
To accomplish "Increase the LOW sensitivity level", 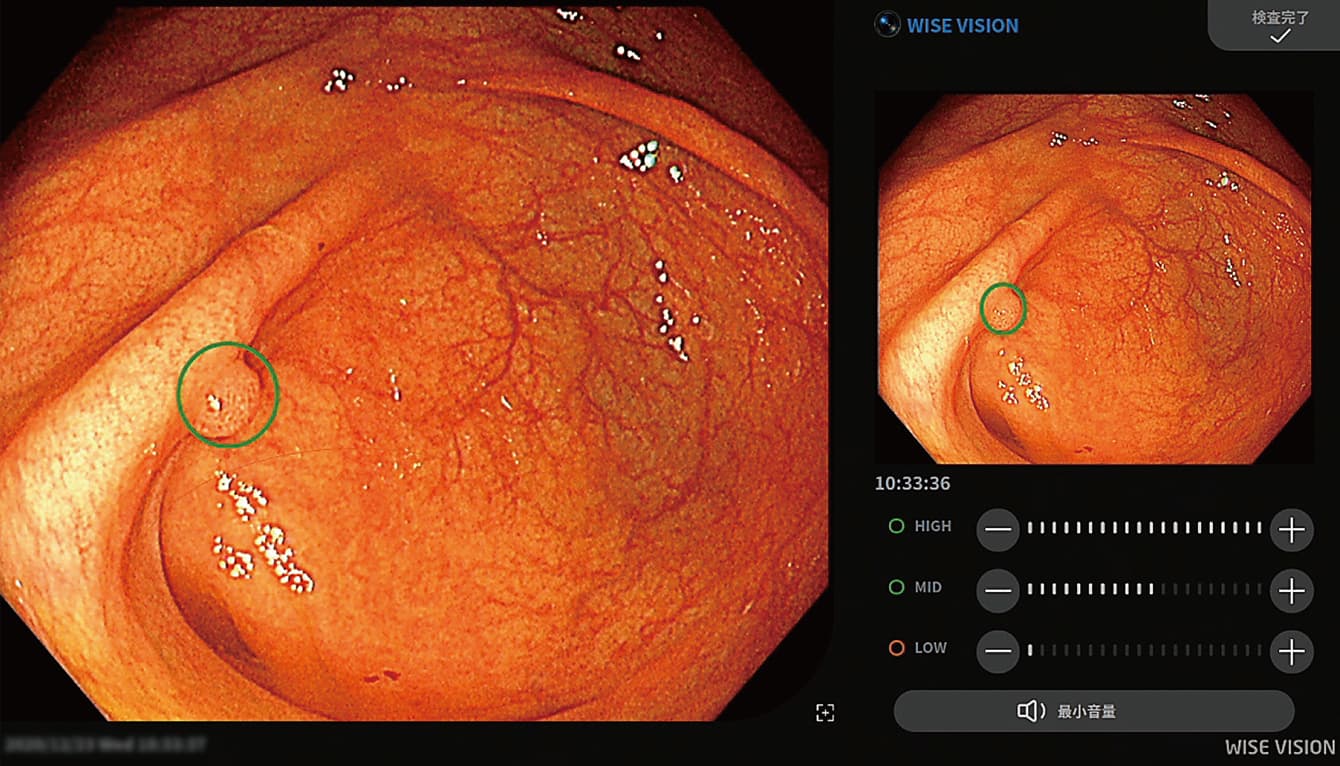I will point(1291,652).
